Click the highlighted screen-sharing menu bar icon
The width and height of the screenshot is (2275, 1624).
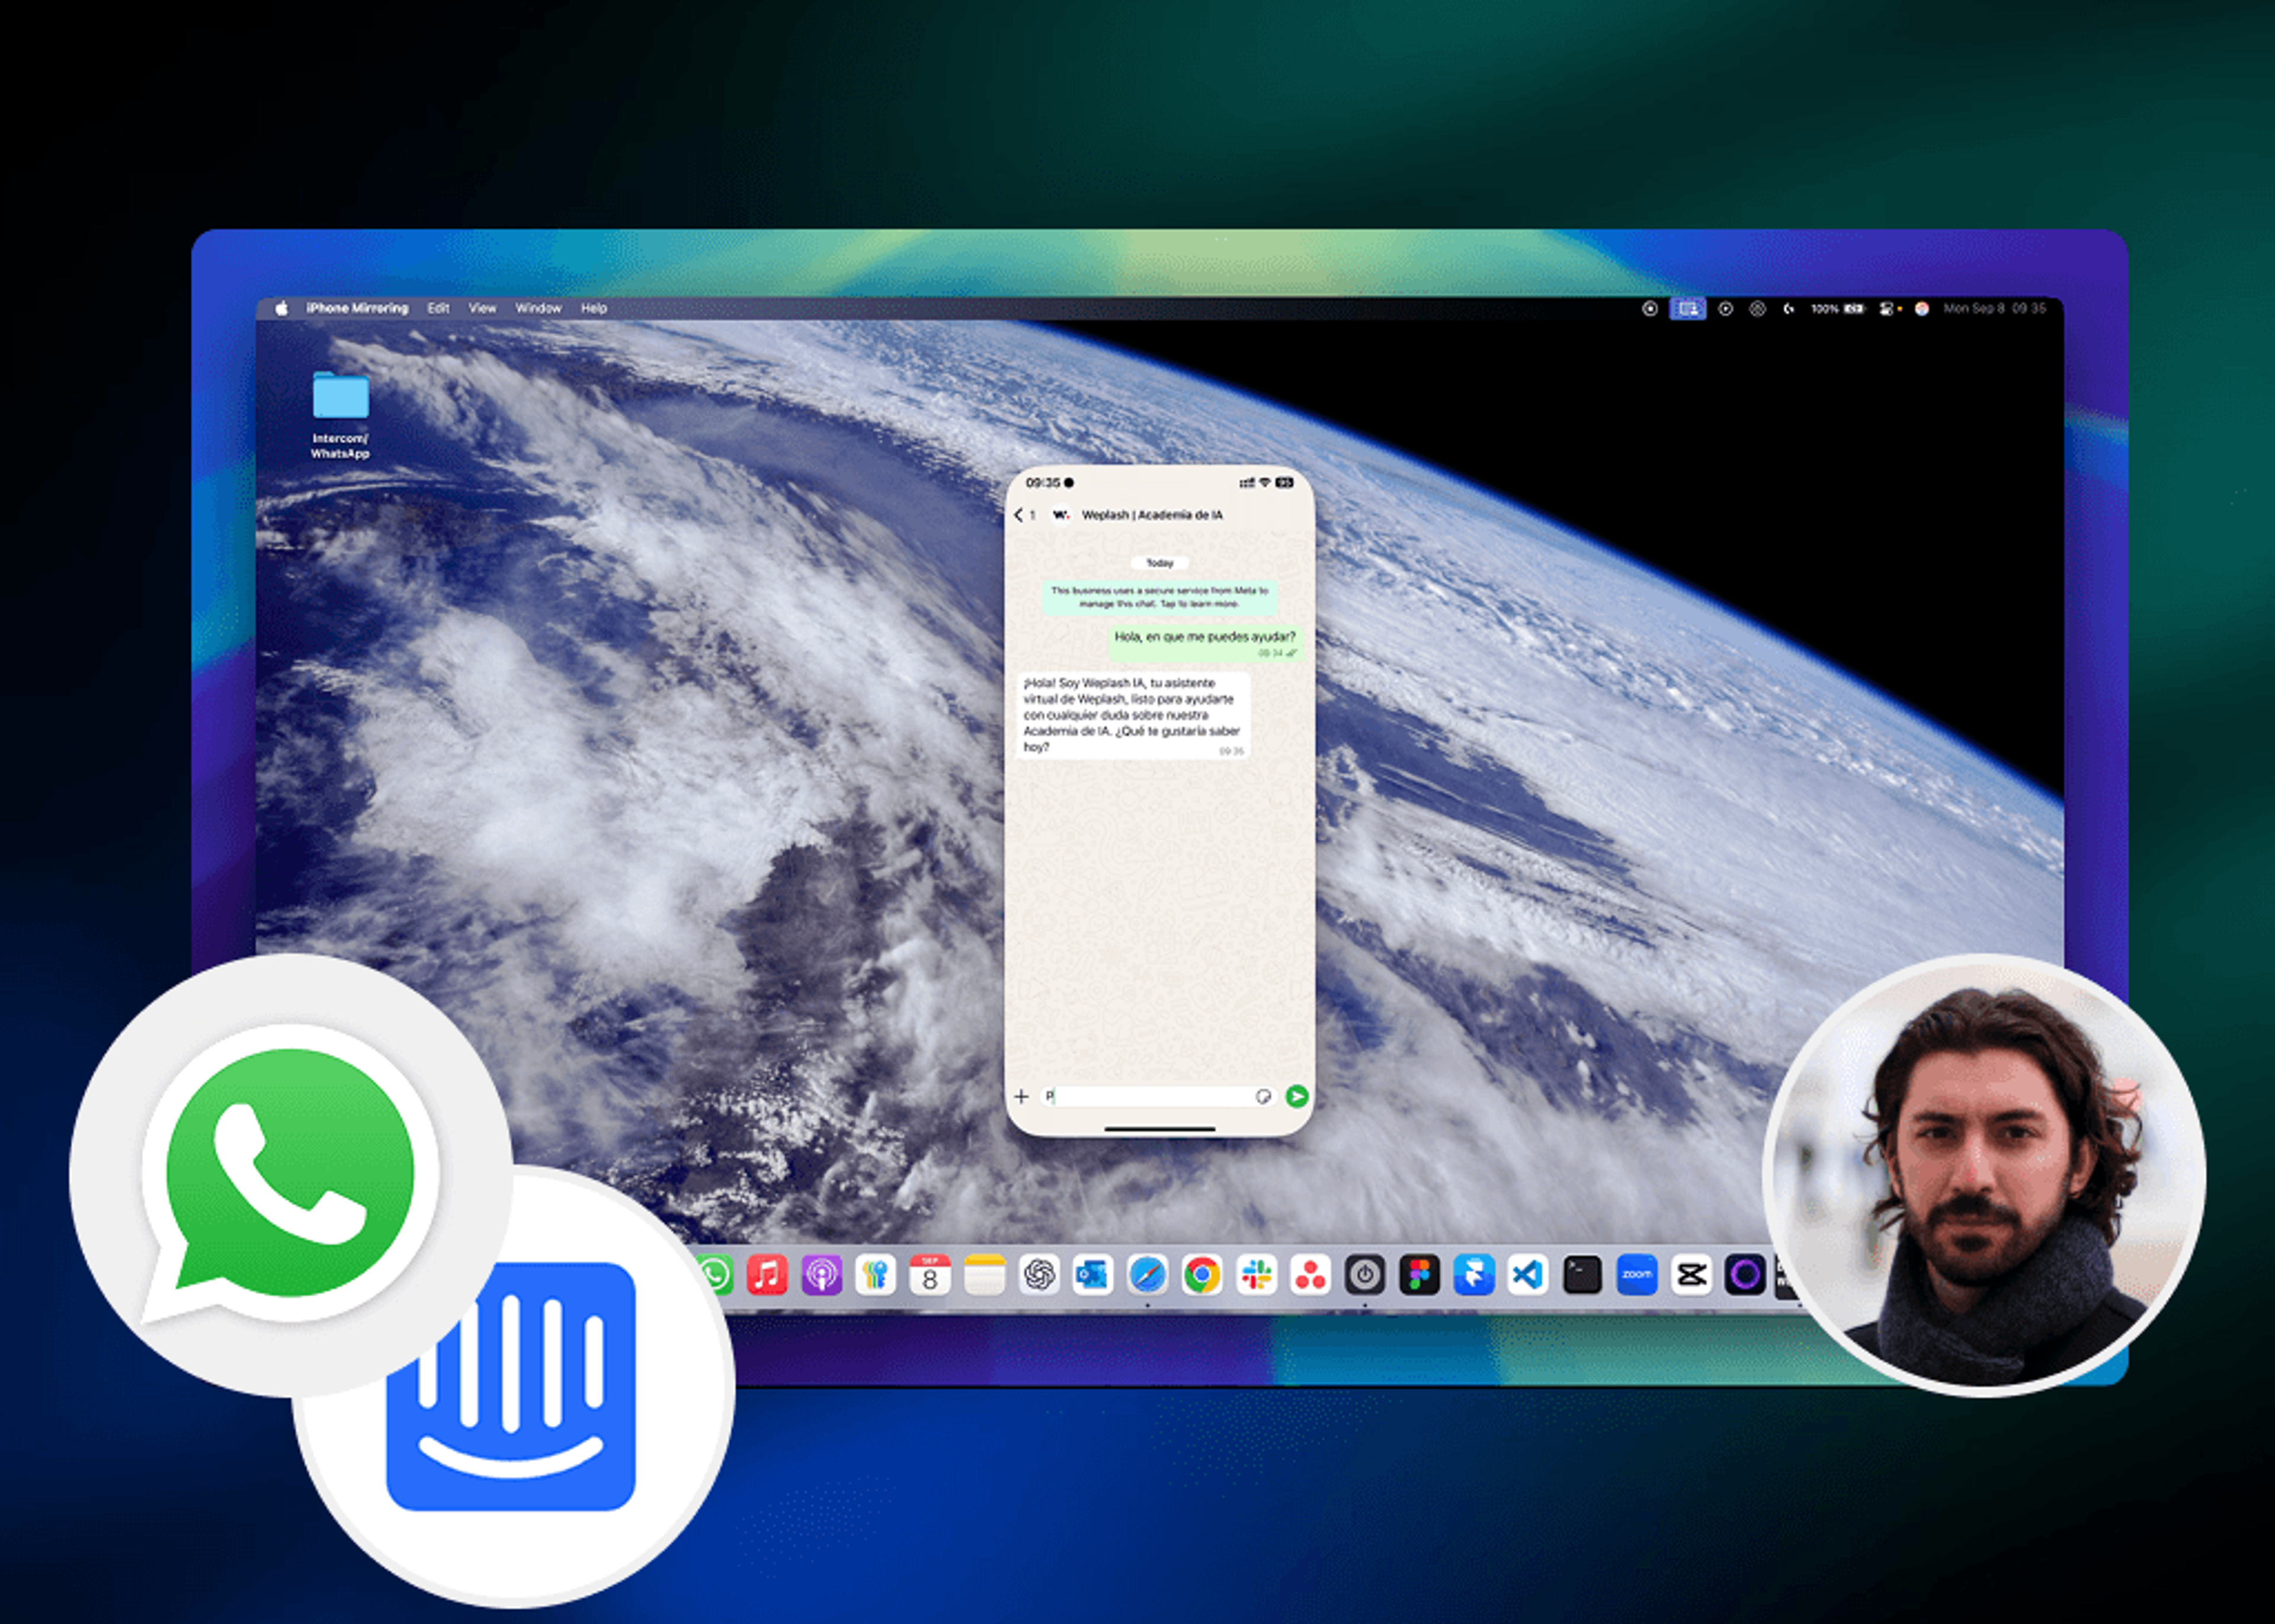click(1688, 309)
